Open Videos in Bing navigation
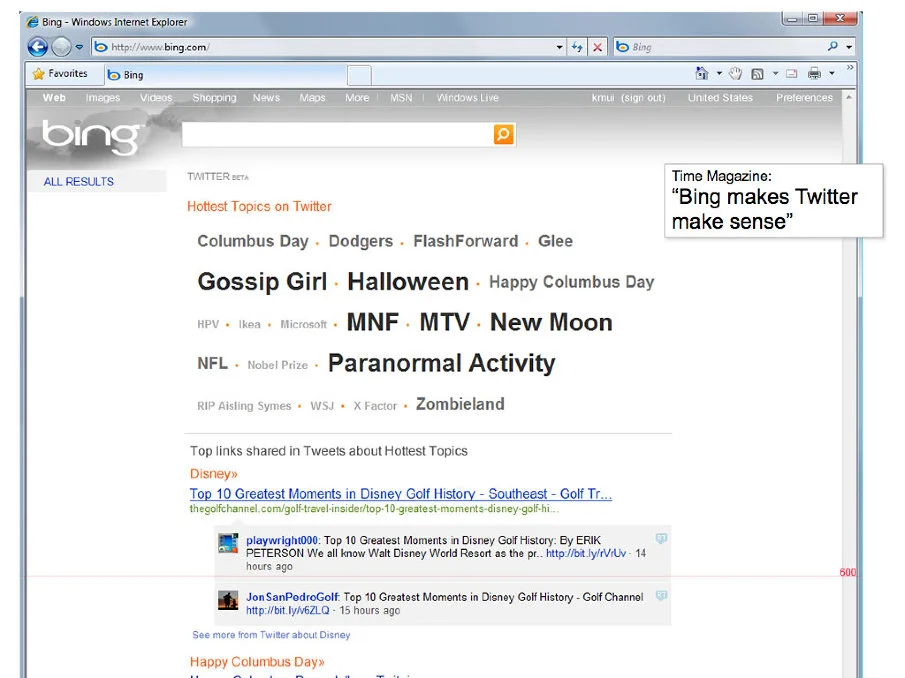The width and height of the screenshot is (905, 678). pos(156,98)
